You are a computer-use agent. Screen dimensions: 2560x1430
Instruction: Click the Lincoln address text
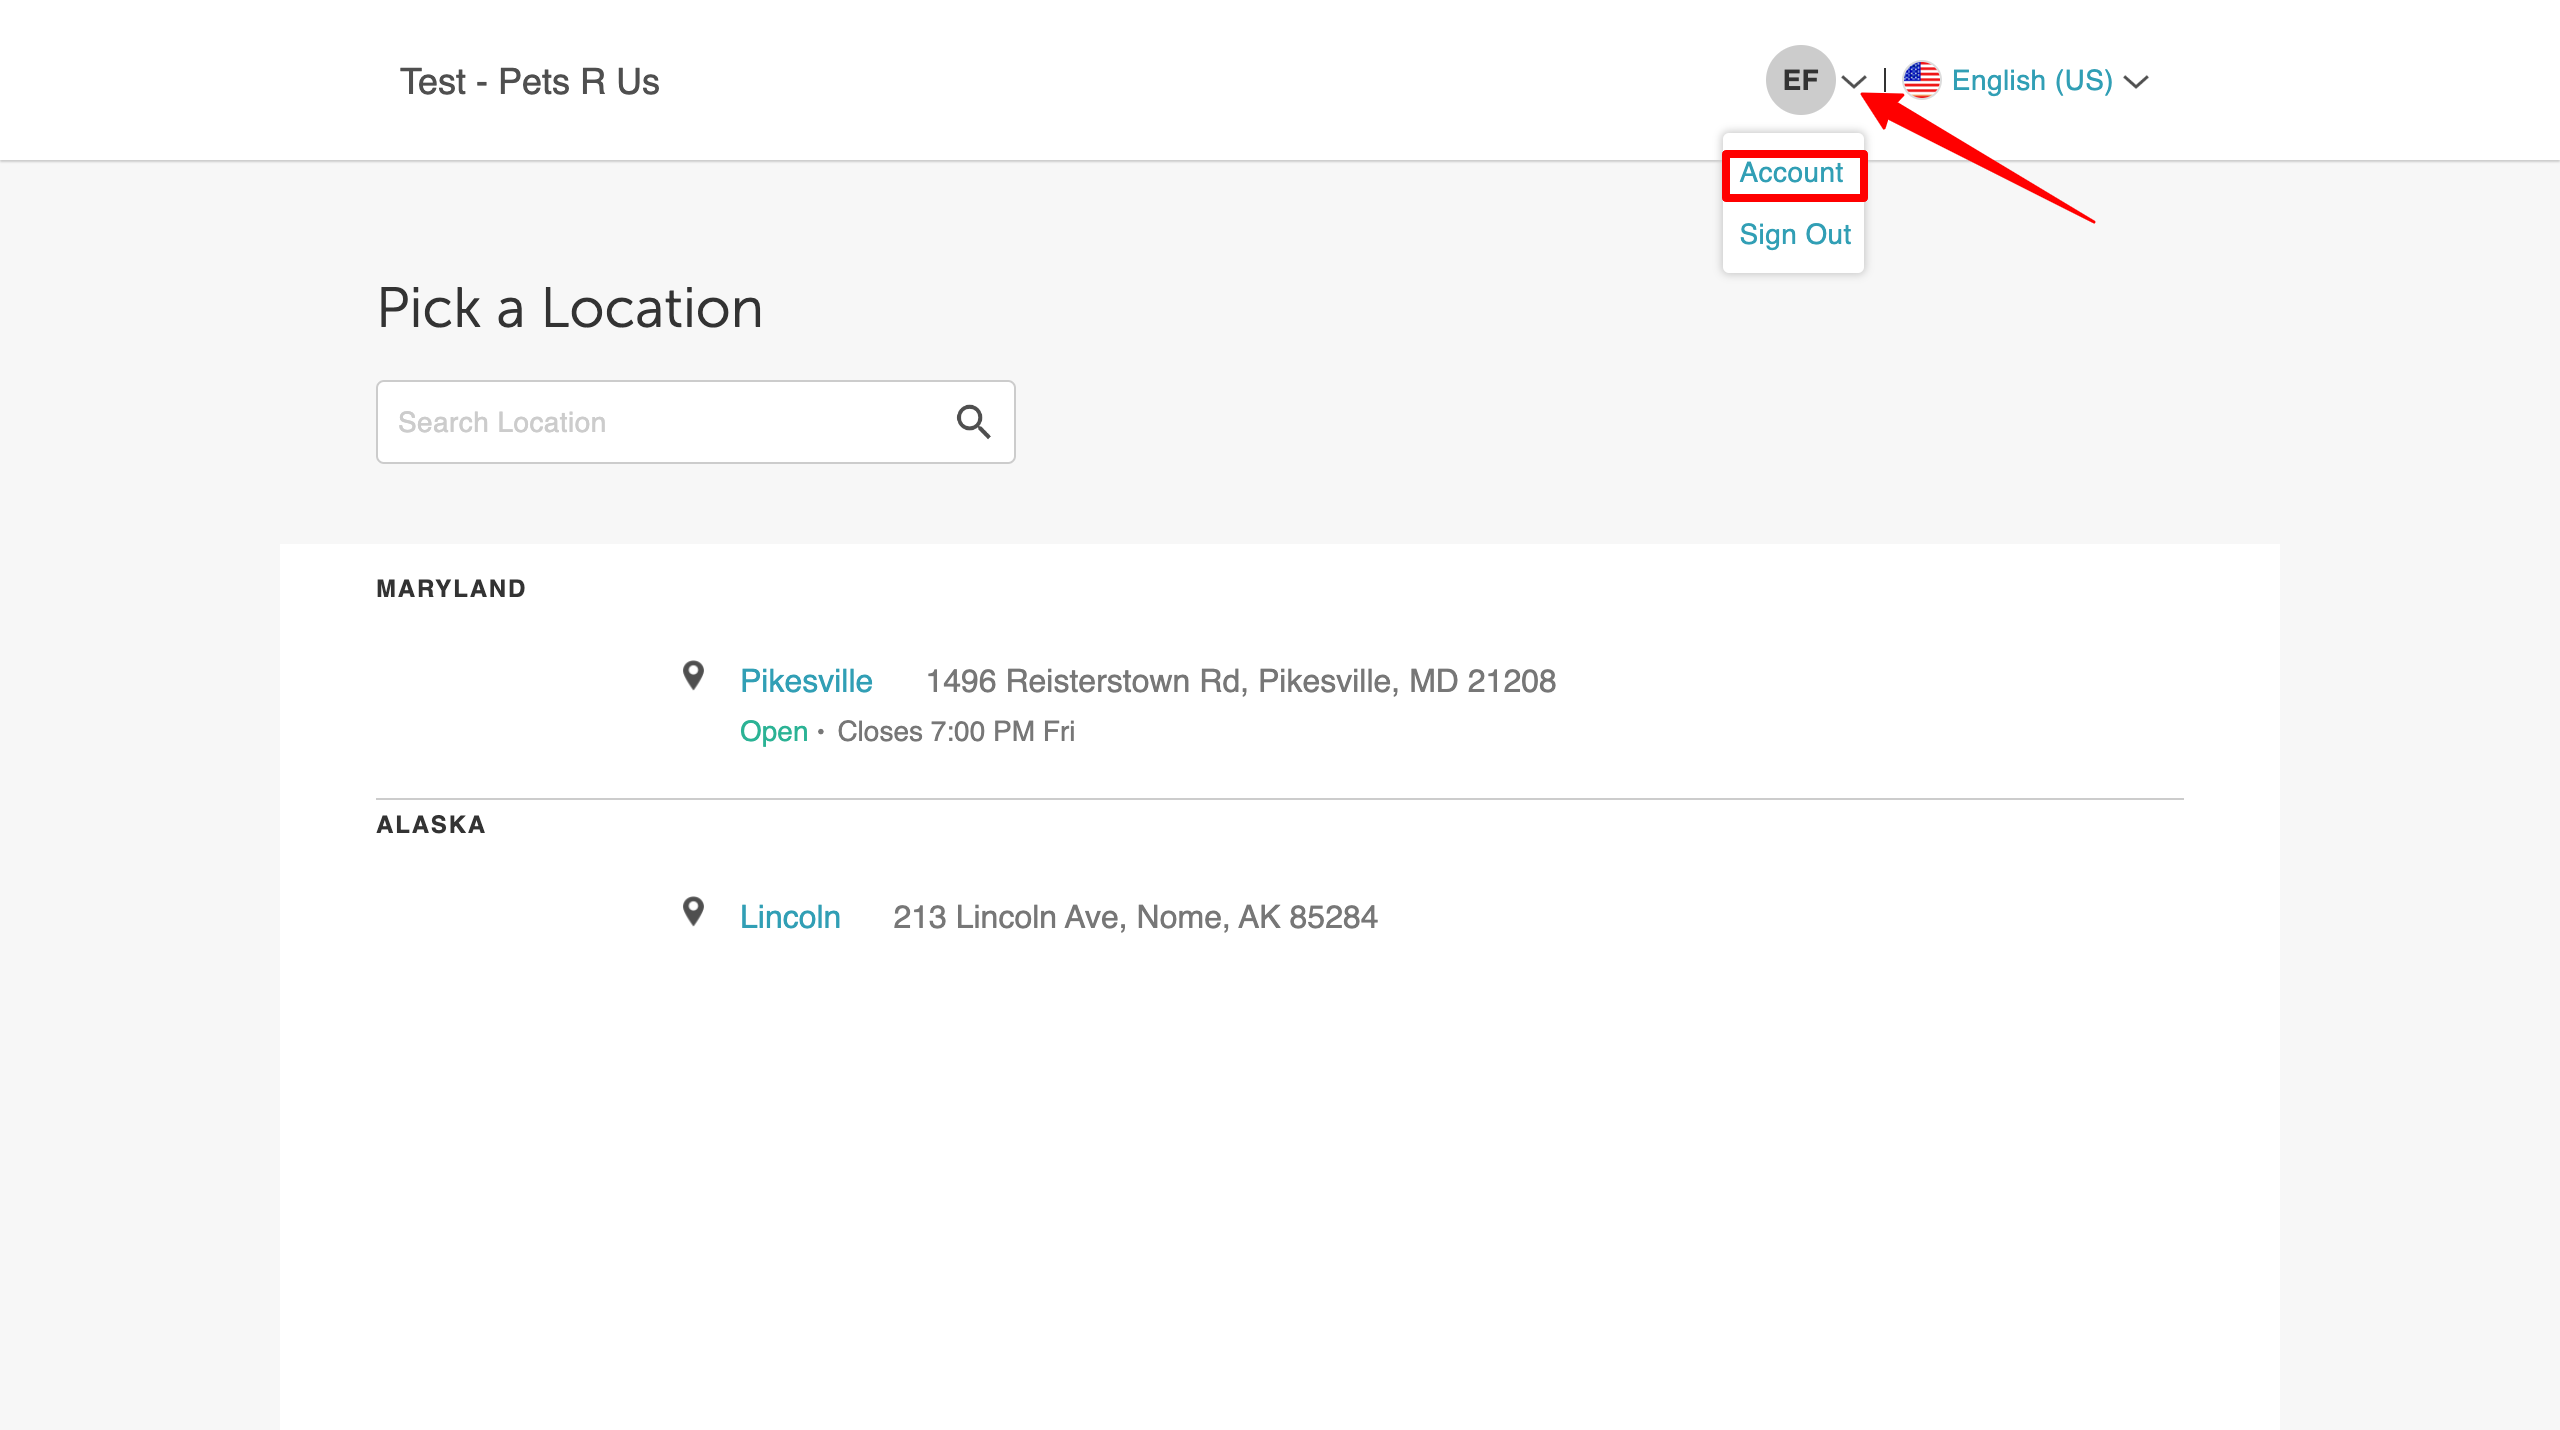[1135, 917]
